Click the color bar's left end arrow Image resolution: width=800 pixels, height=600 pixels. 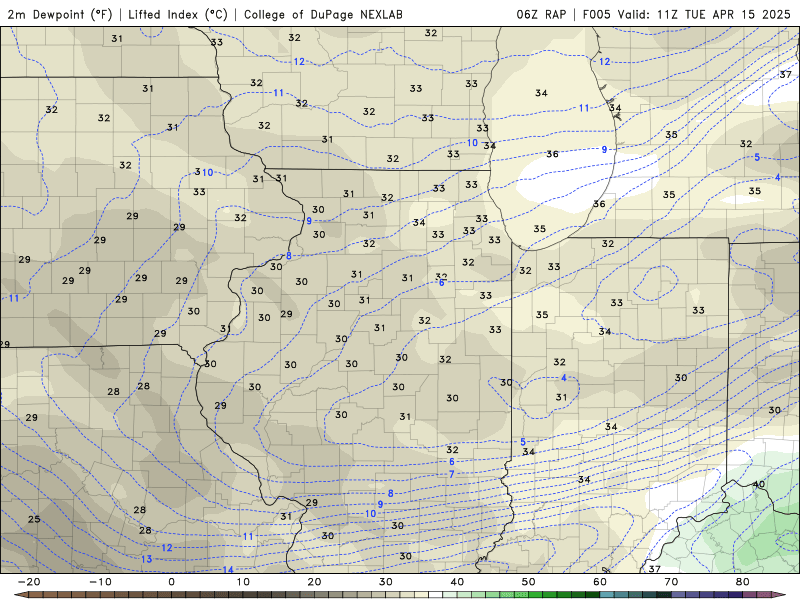(20, 595)
